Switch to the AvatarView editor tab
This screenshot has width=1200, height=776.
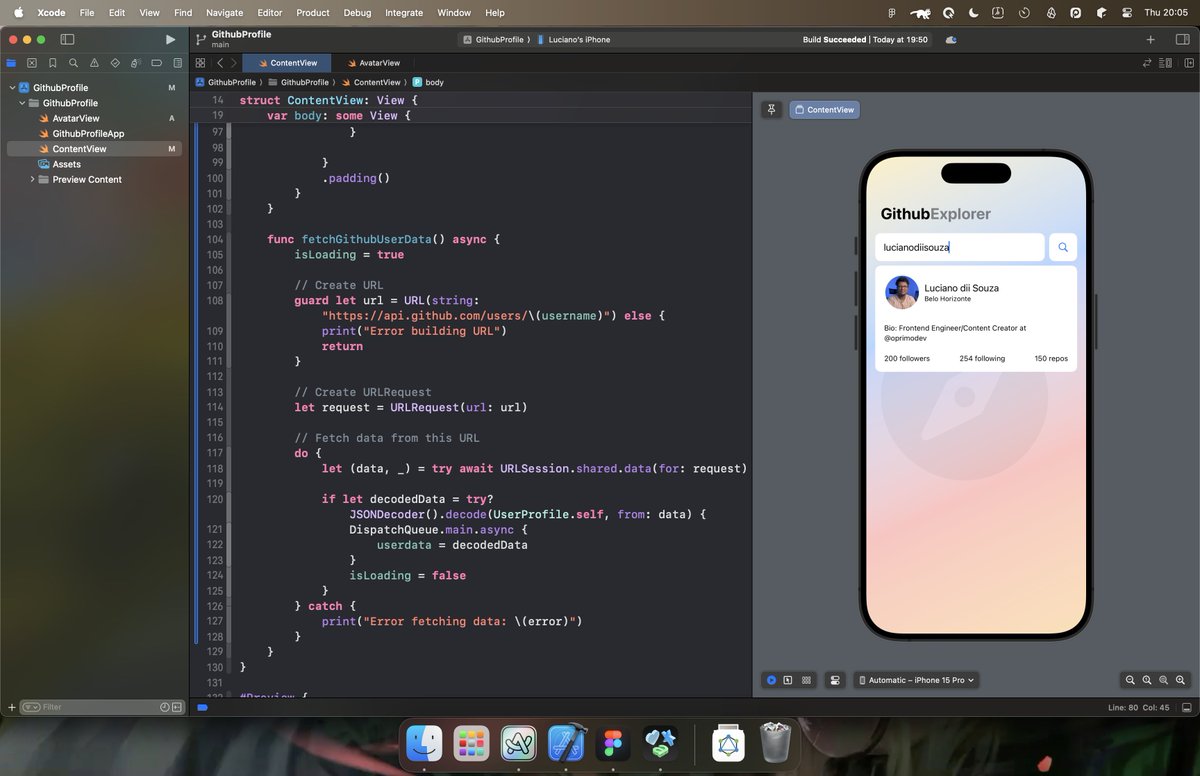click(x=373, y=62)
